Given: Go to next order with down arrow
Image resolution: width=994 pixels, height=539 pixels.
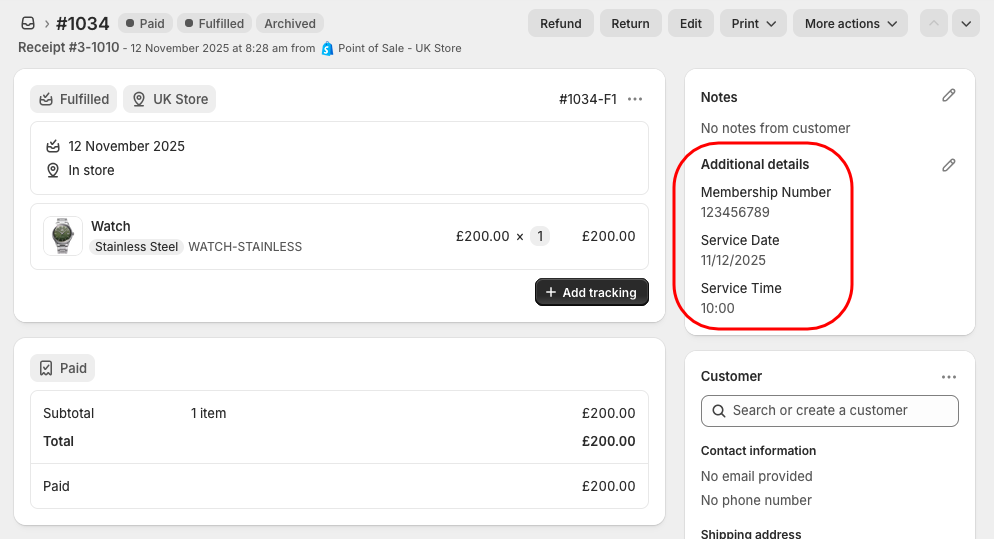Looking at the screenshot, I should point(965,23).
